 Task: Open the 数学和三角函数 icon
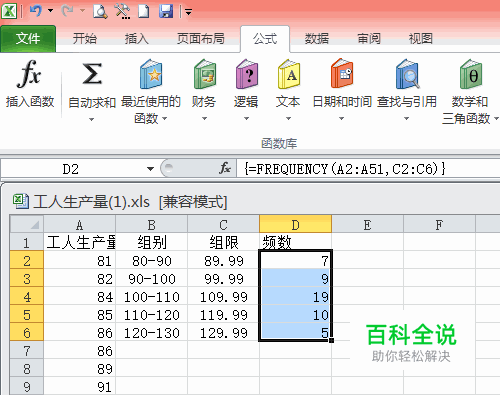tap(470, 74)
